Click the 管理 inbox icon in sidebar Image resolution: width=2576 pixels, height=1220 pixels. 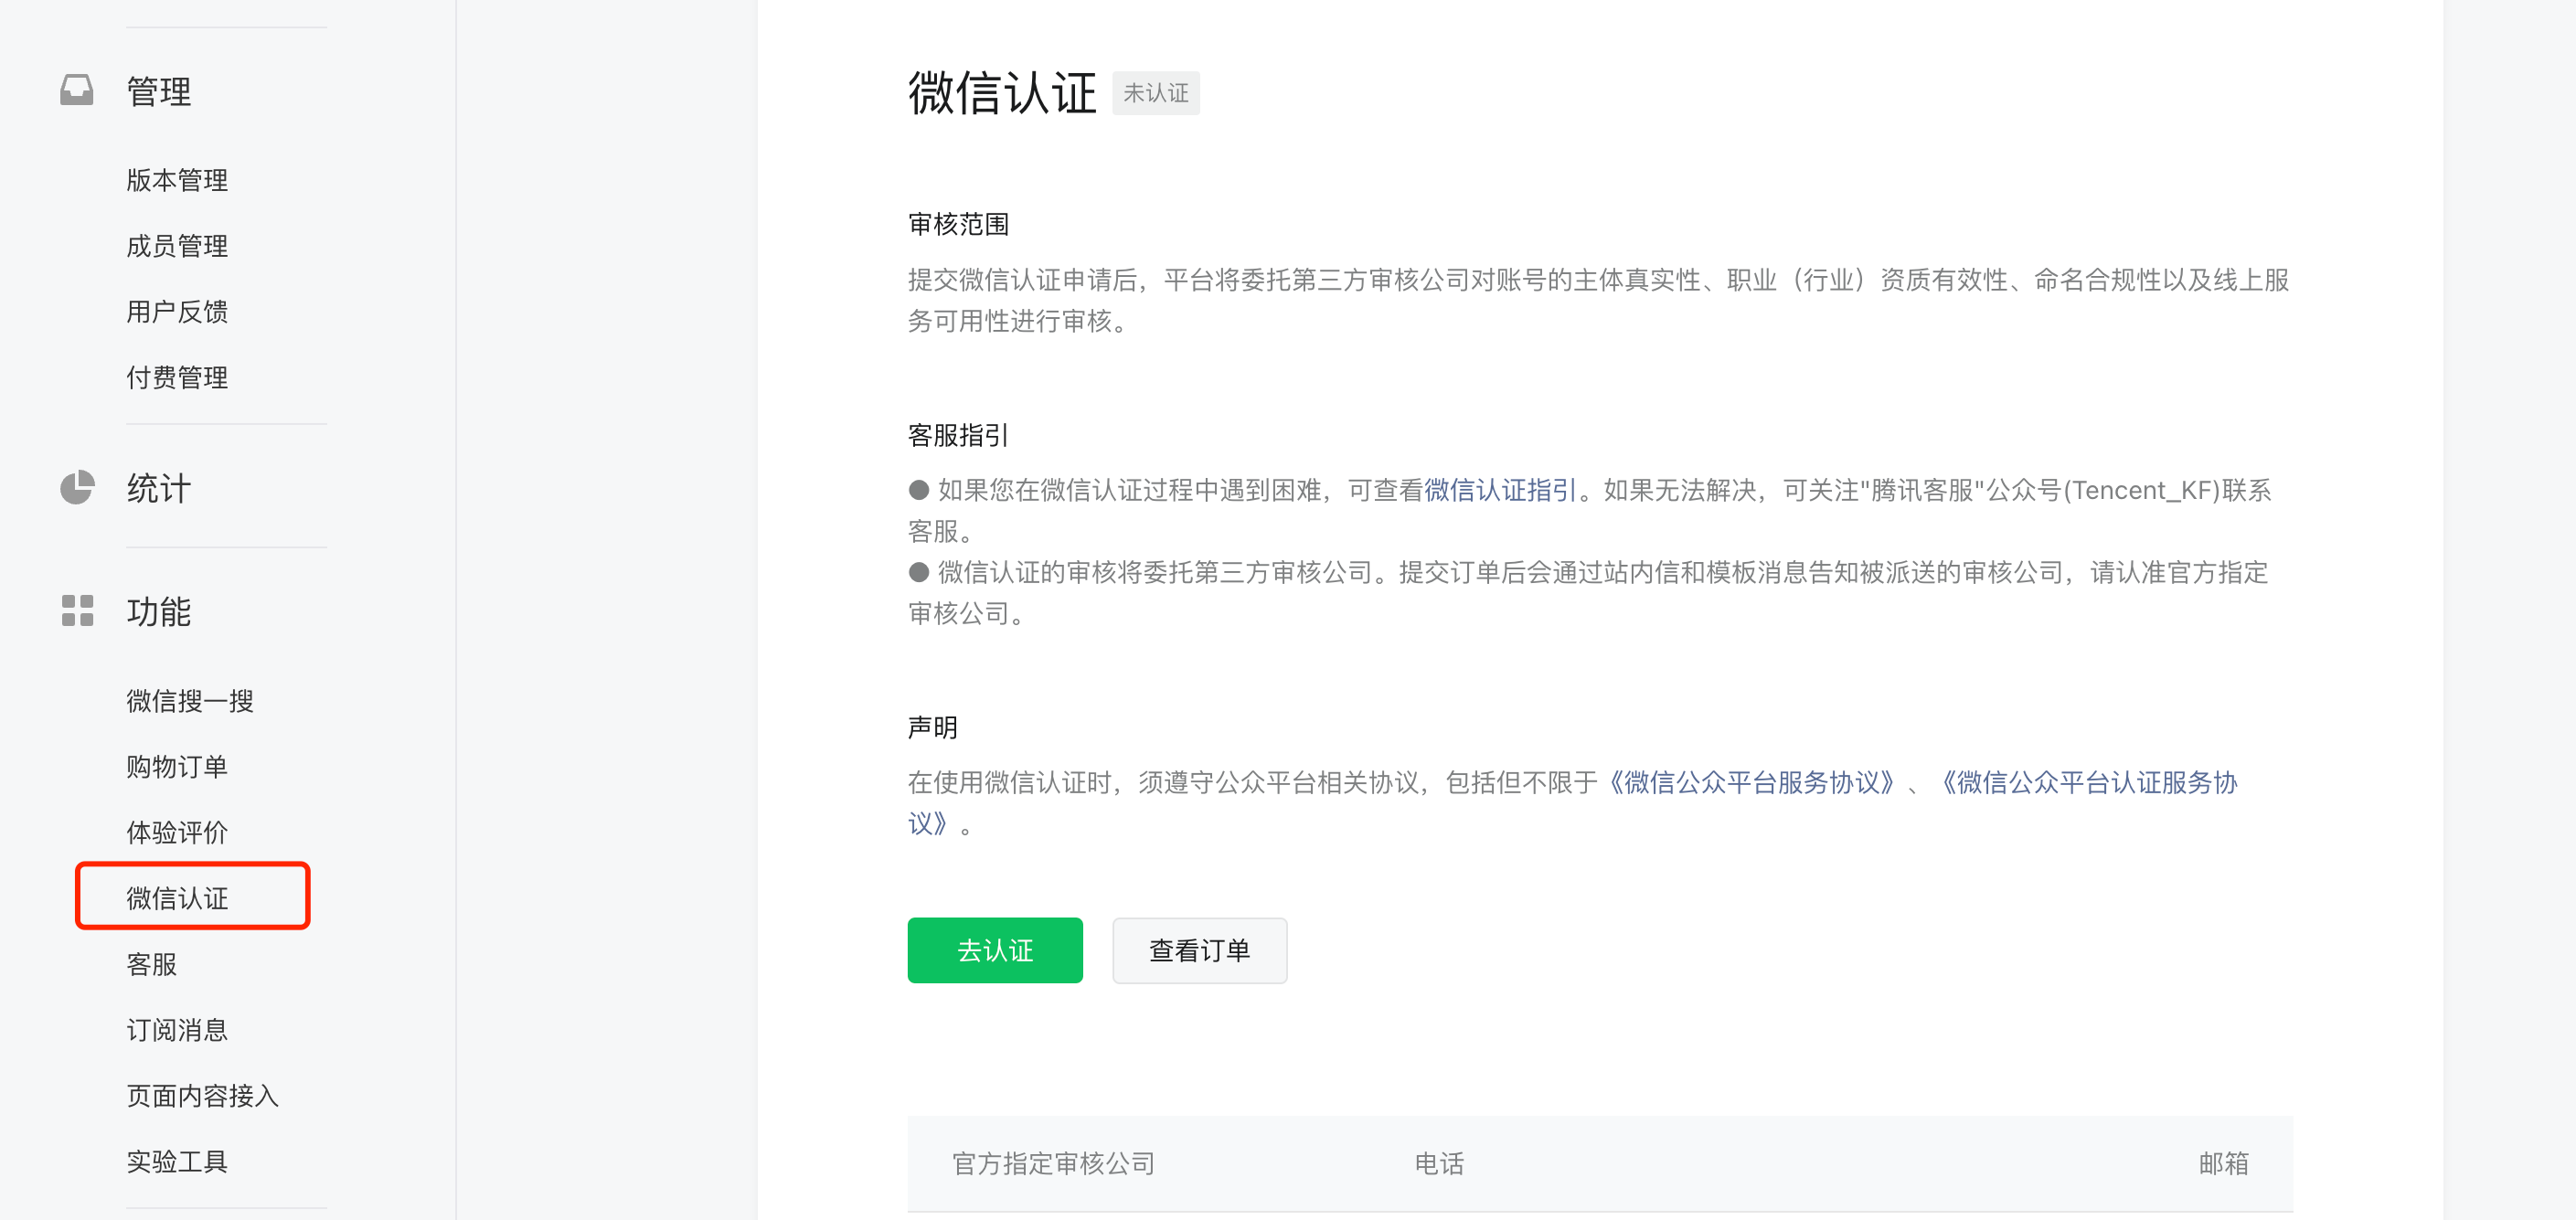pos(77,90)
